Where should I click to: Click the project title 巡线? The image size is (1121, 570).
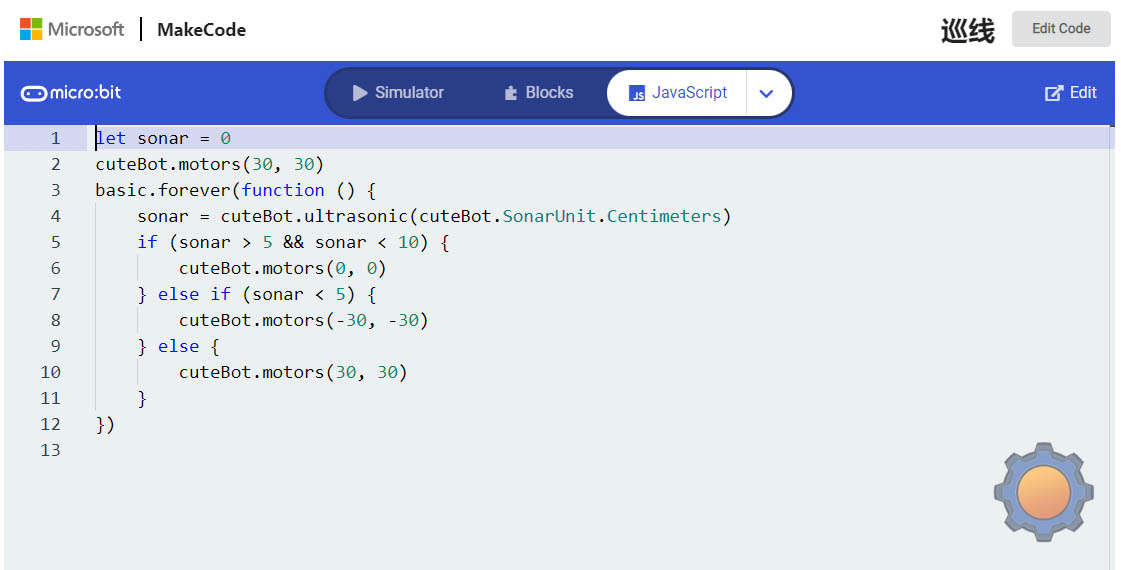tap(967, 30)
